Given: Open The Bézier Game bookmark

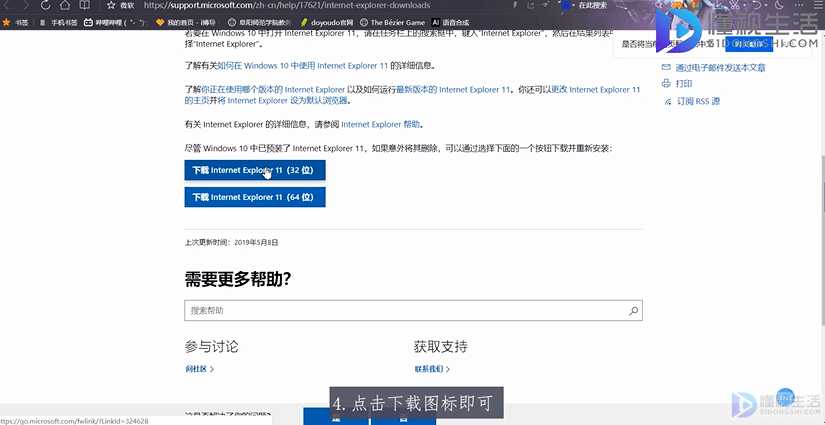Looking at the screenshot, I should [x=393, y=23].
